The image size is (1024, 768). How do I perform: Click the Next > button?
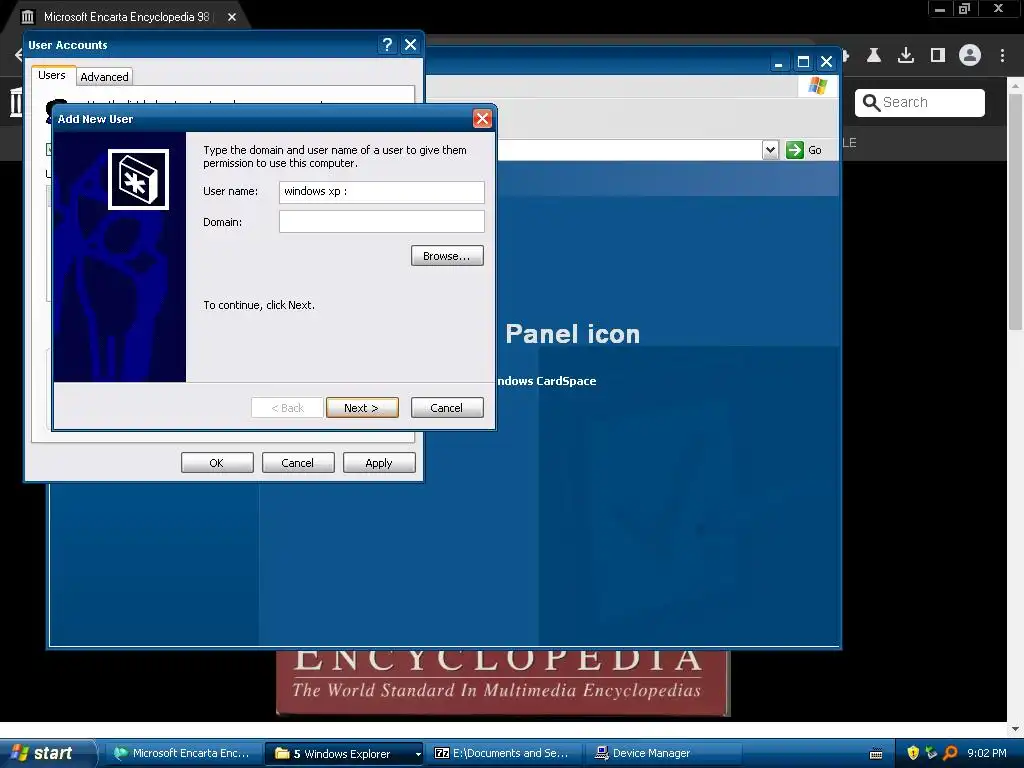[x=362, y=408]
